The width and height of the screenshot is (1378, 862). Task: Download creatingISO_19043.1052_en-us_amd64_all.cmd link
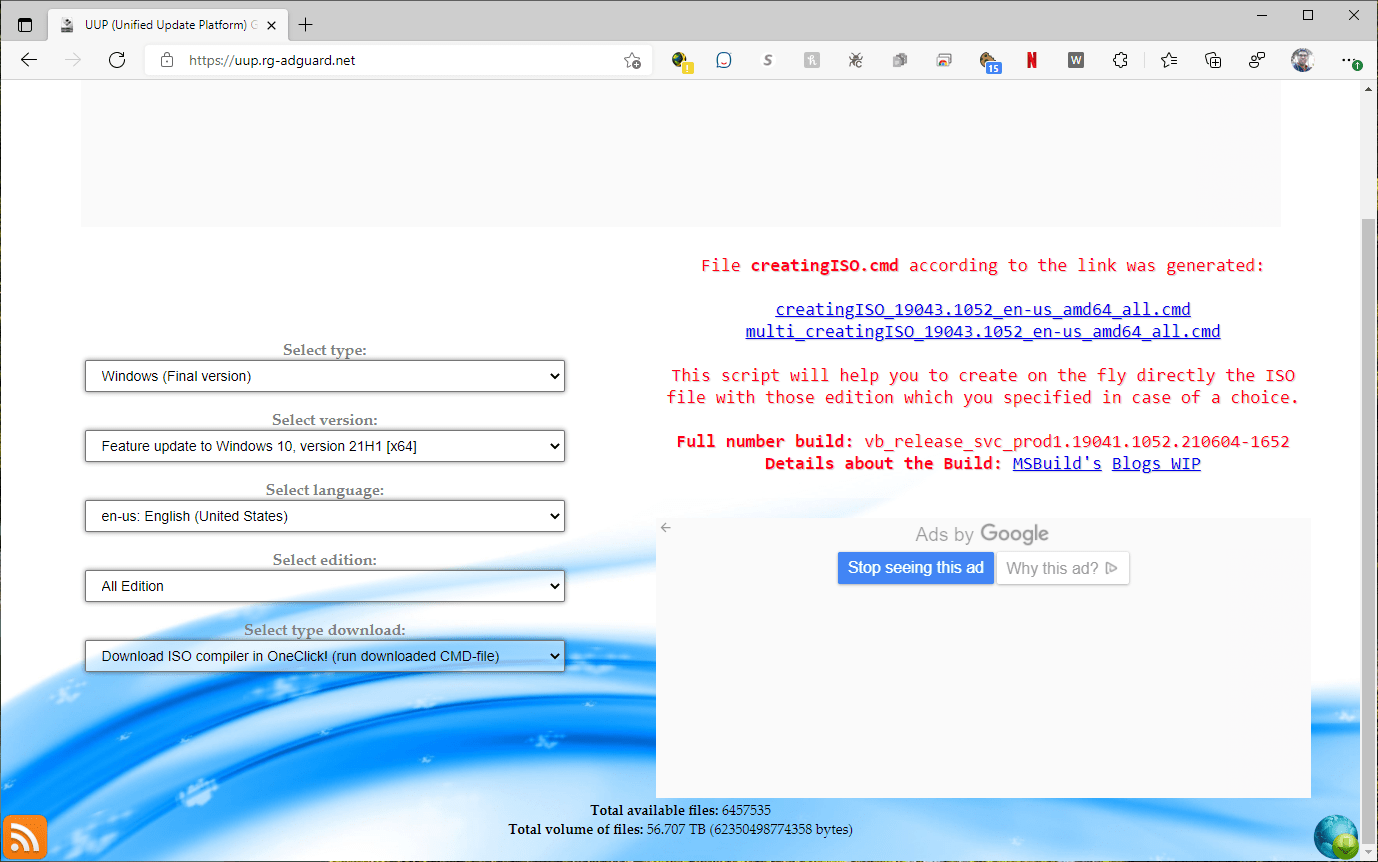pyautogui.click(x=982, y=309)
